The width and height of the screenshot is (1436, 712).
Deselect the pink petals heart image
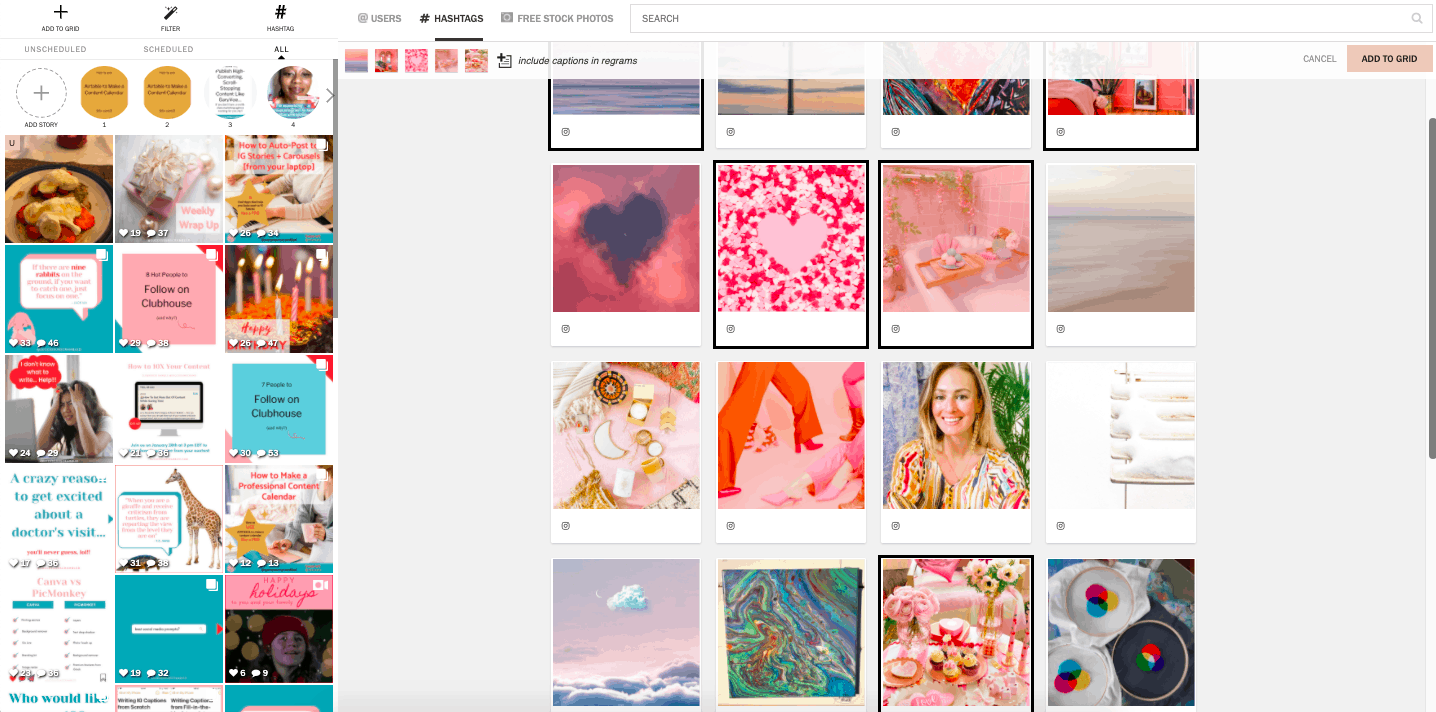pos(791,238)
